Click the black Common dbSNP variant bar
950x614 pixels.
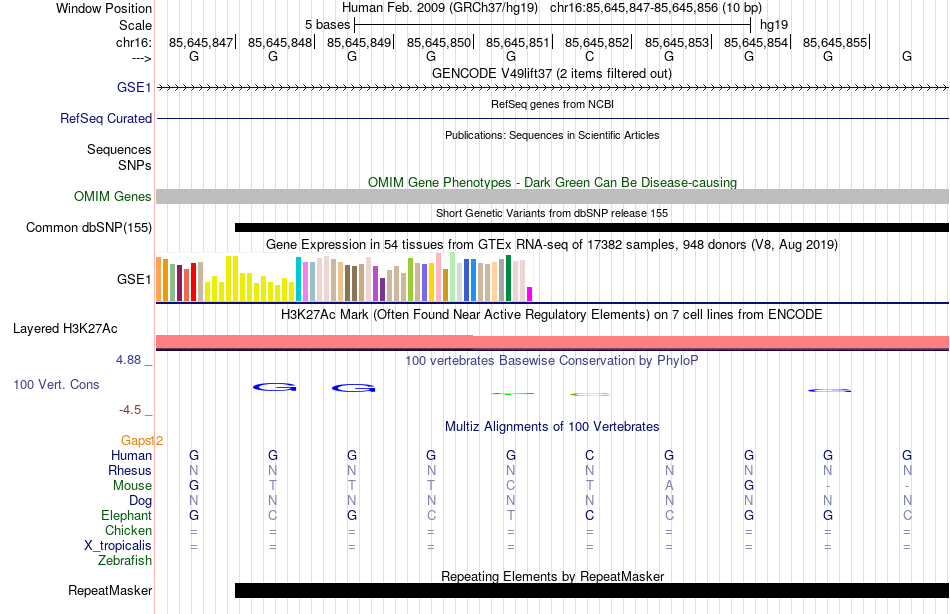pyautogui.click(x=592, y=227)
